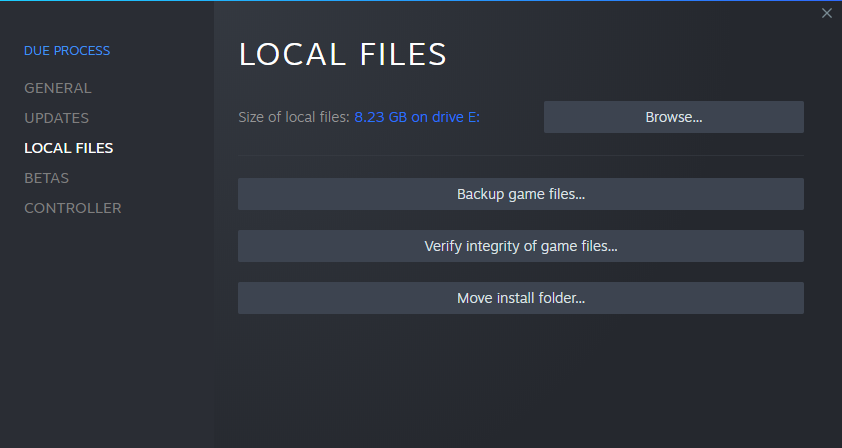
Task: Click the DUE PROCESS game title
Action: coord(67,51)
